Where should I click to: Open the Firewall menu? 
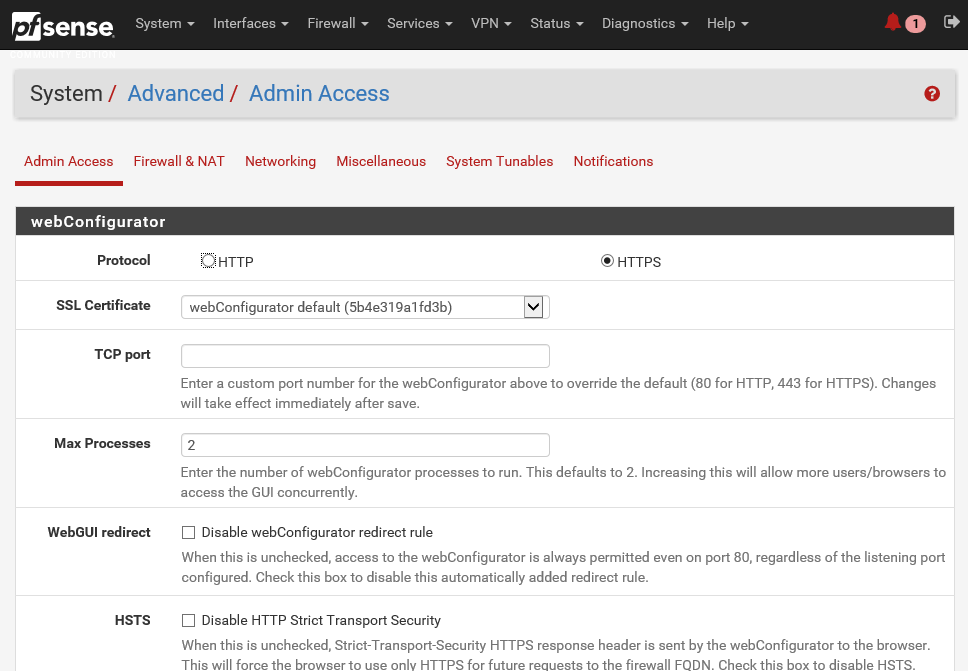click(x=337, y=22)
